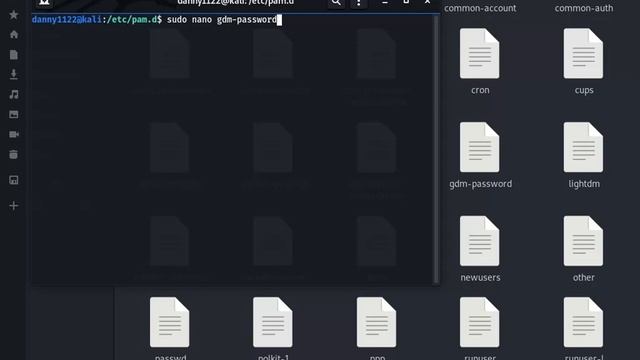Select the lightdm file icon
Image resolution: width=640 pixels, height=360 pixels.
coord(583,147)
